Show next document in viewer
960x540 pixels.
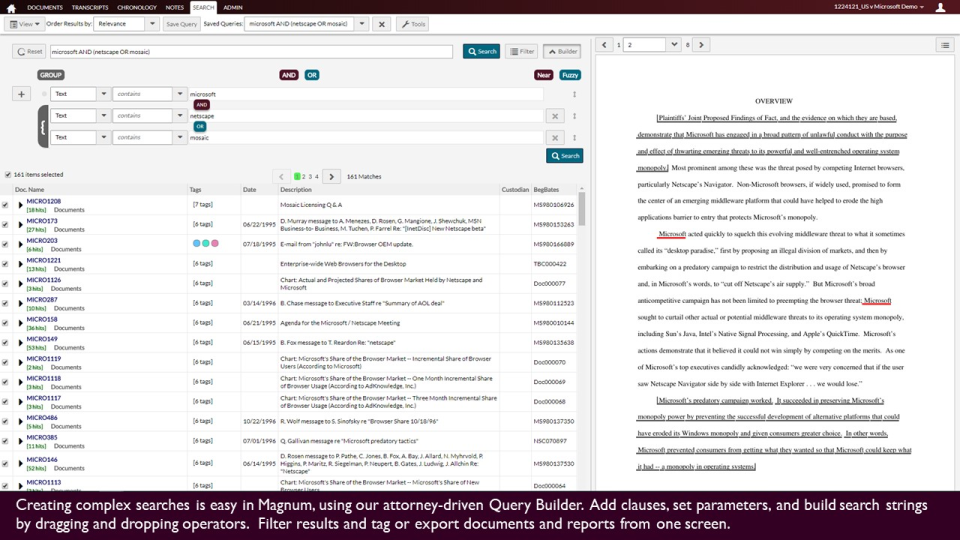(x=701, y=45)
